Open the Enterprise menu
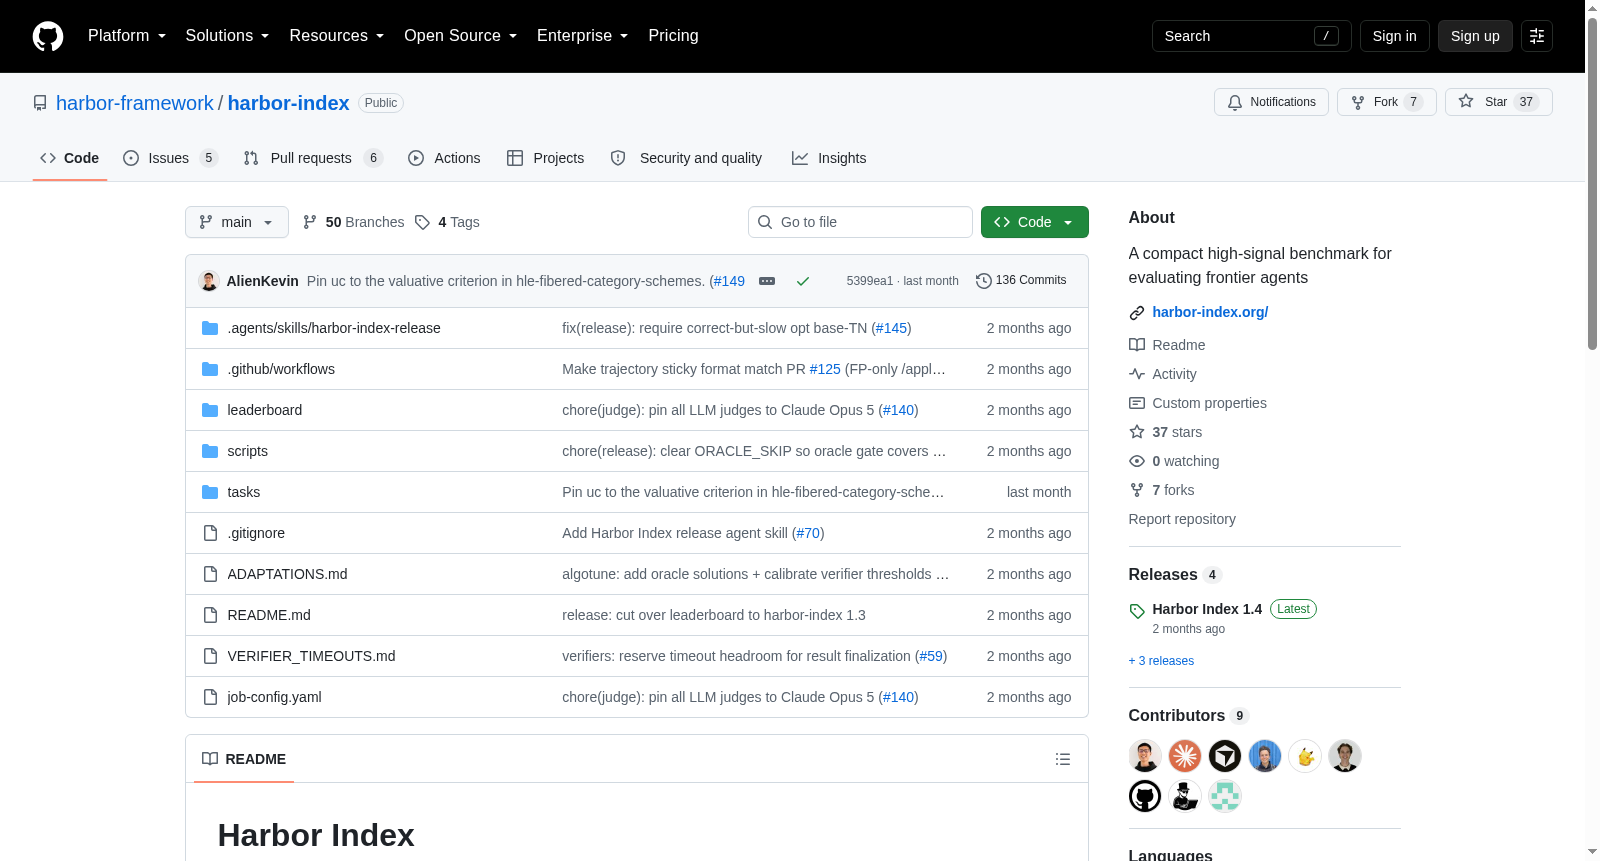Screen dimensions: 1600x861 583,36
